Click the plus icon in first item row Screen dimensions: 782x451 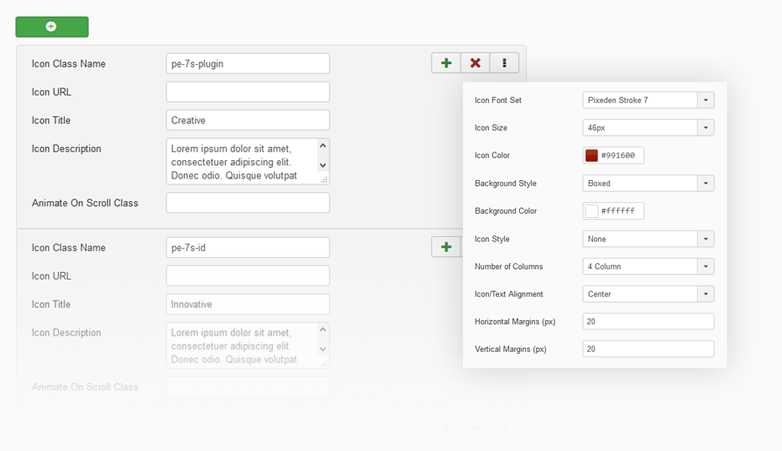(x=446, y=63)
